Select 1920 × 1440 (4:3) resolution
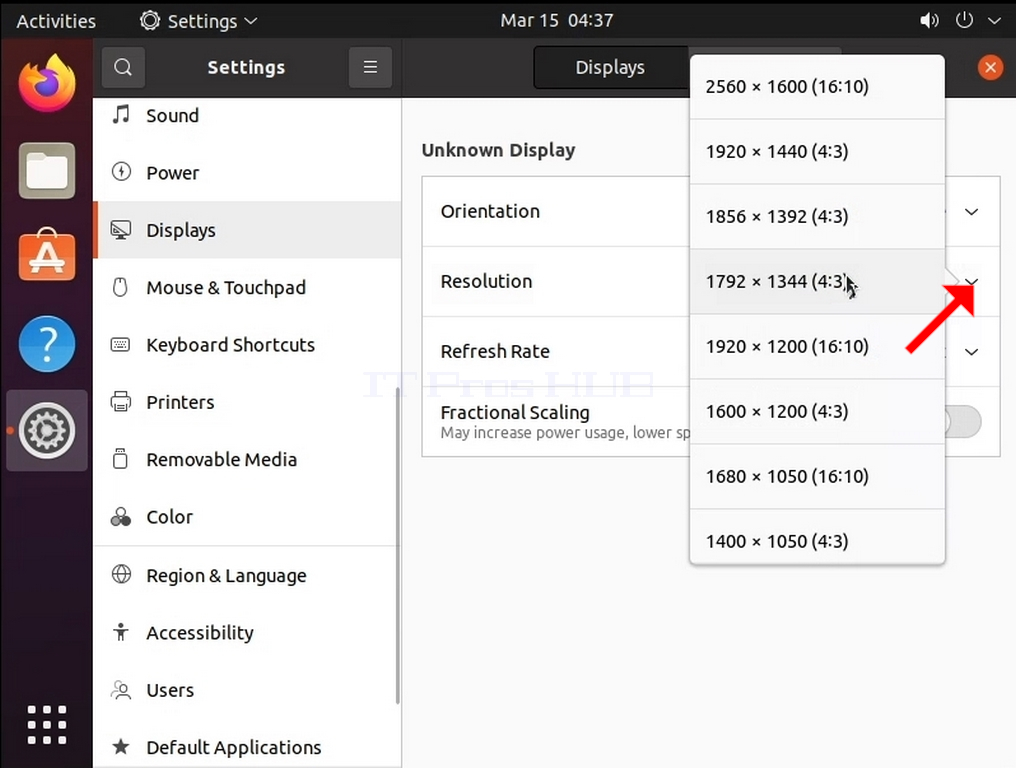1016x768 pixels. click(817, 152)
